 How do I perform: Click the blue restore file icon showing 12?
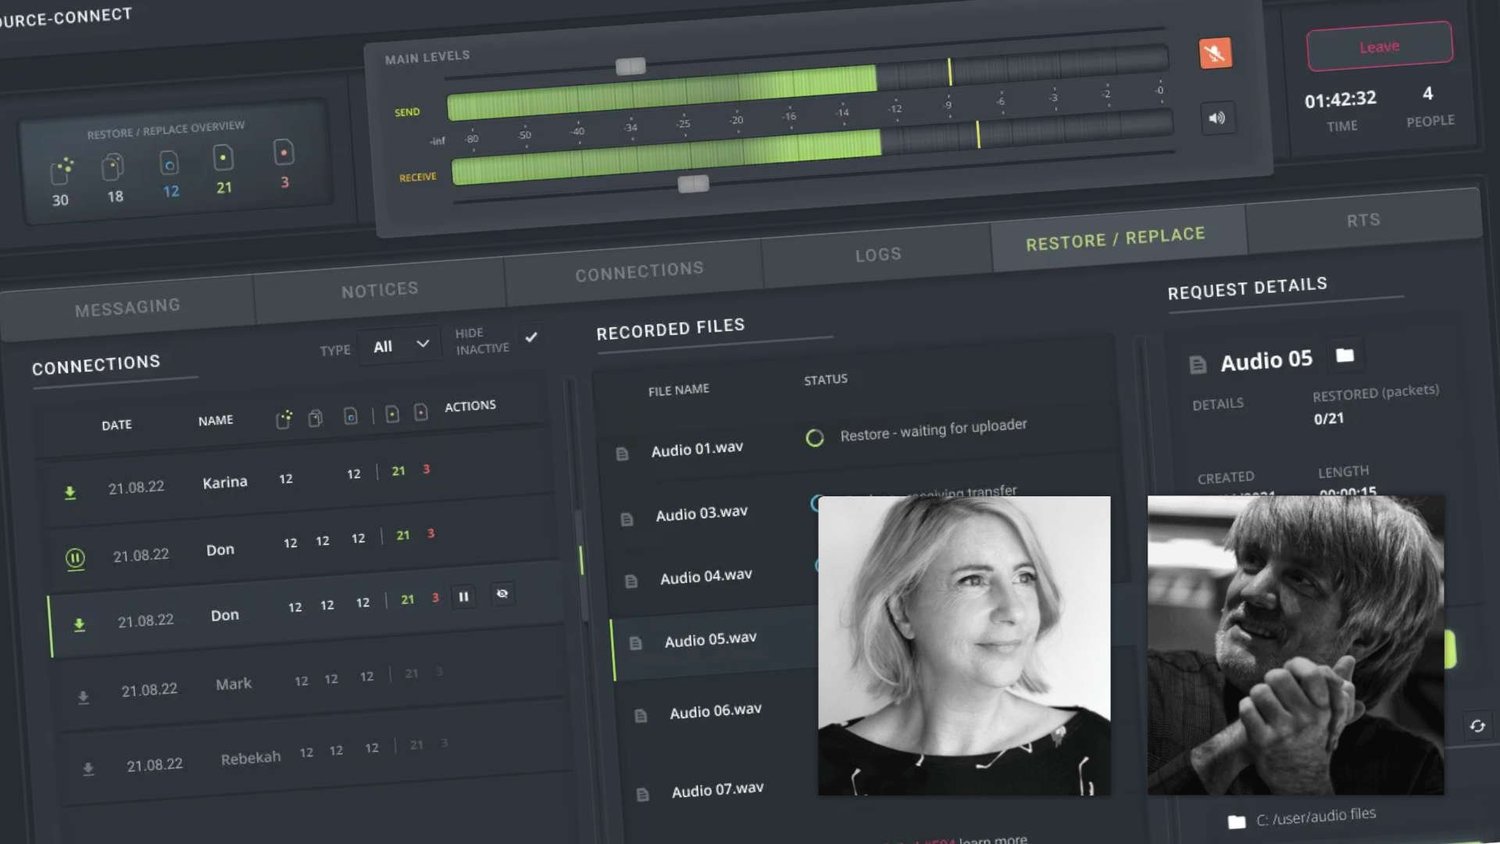(168, 163)
